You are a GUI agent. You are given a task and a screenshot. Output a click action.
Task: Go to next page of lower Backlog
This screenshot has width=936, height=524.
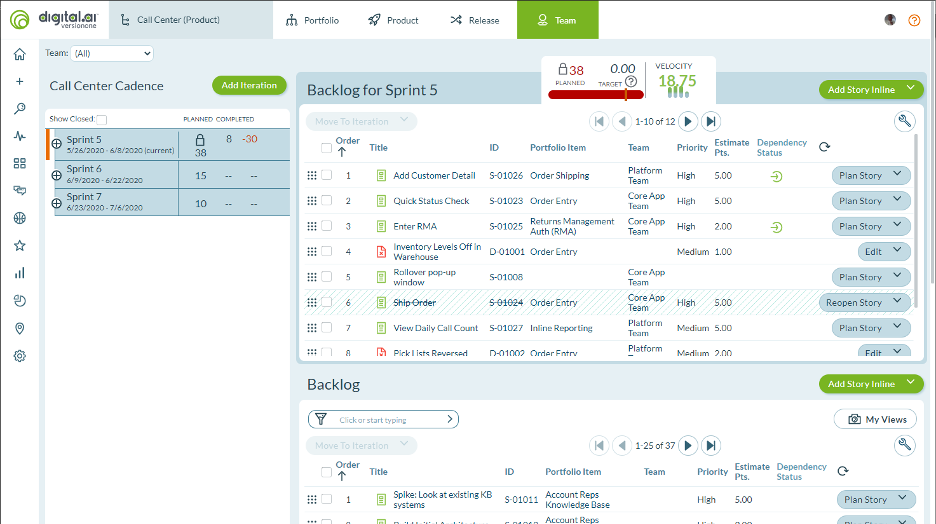tap(688, 445)
